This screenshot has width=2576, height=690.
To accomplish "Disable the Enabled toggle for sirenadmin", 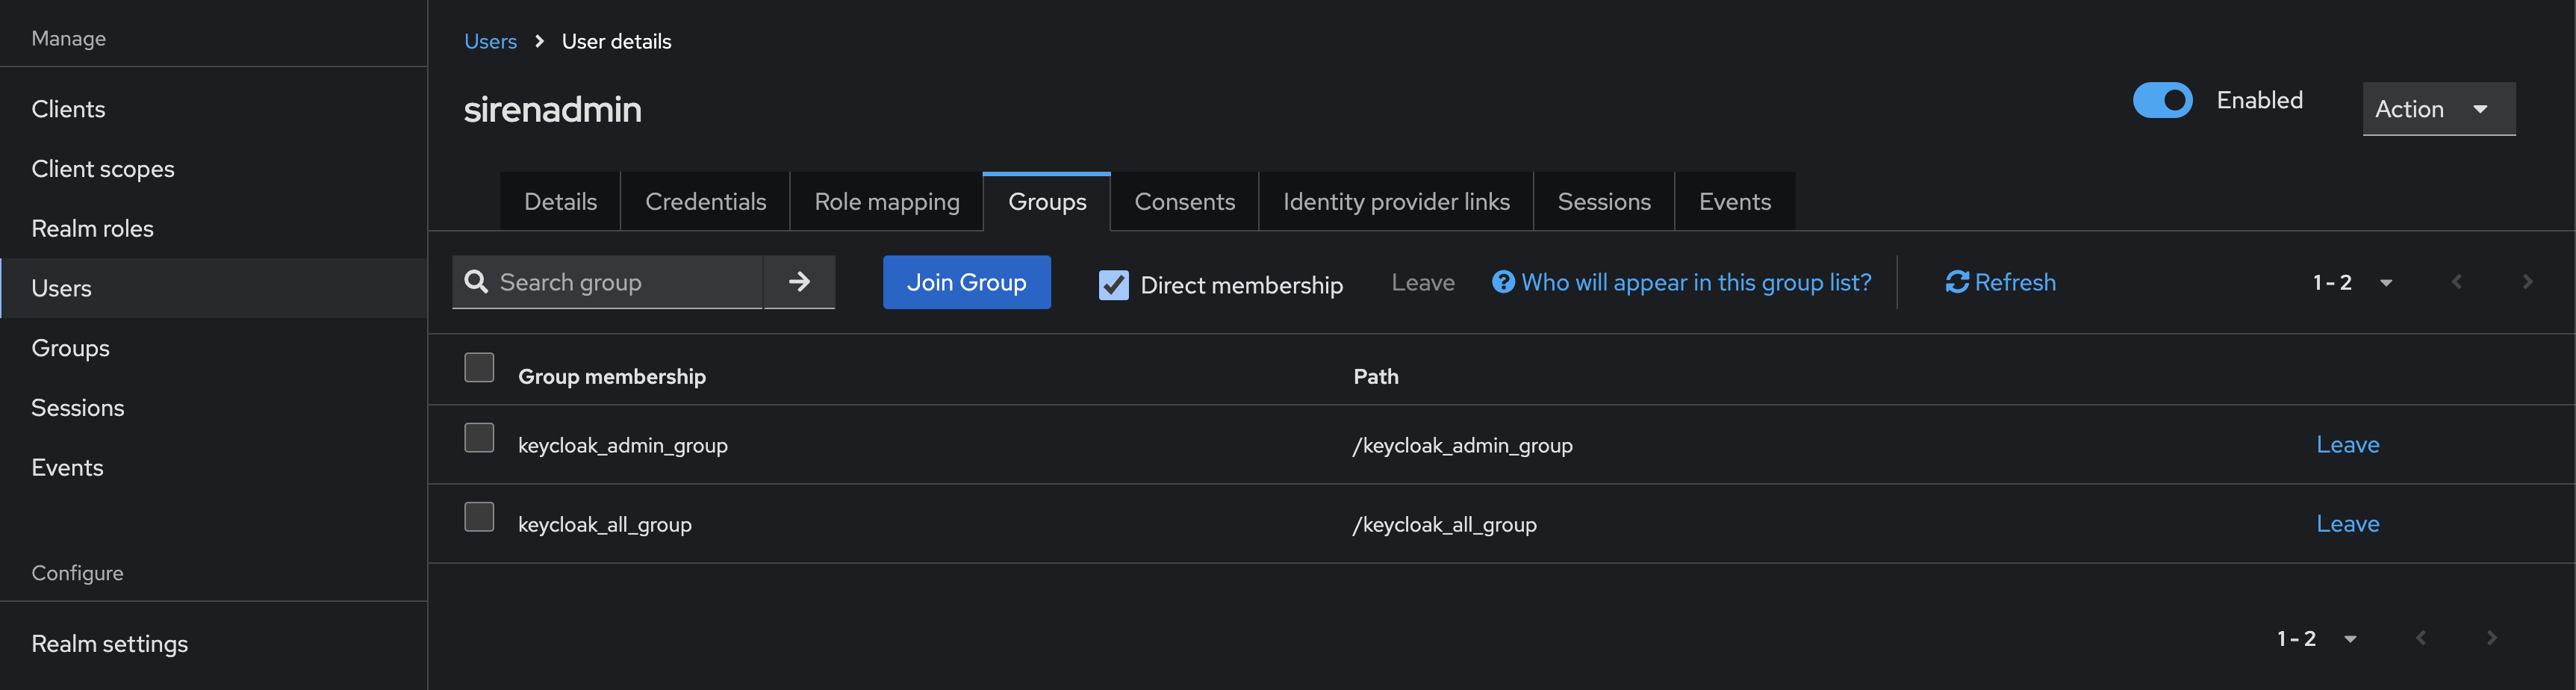I will 2163,100.
